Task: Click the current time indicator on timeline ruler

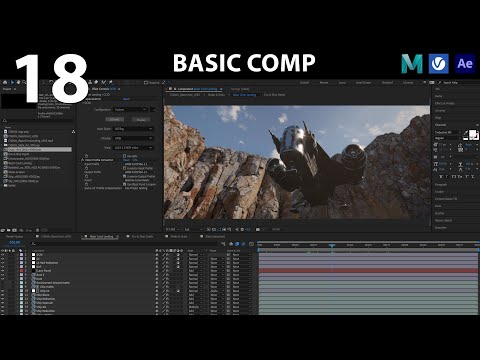Action: tap(332, 245)
